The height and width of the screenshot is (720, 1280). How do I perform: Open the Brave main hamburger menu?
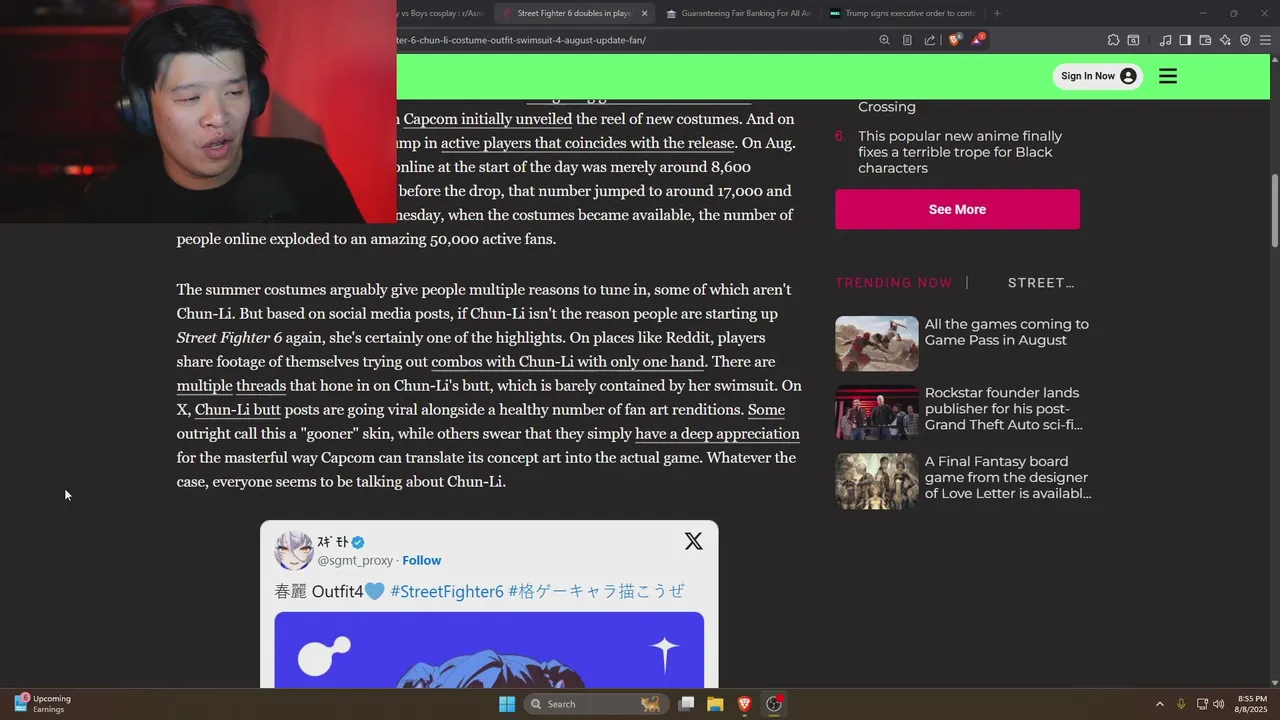tap(1265, 40)
